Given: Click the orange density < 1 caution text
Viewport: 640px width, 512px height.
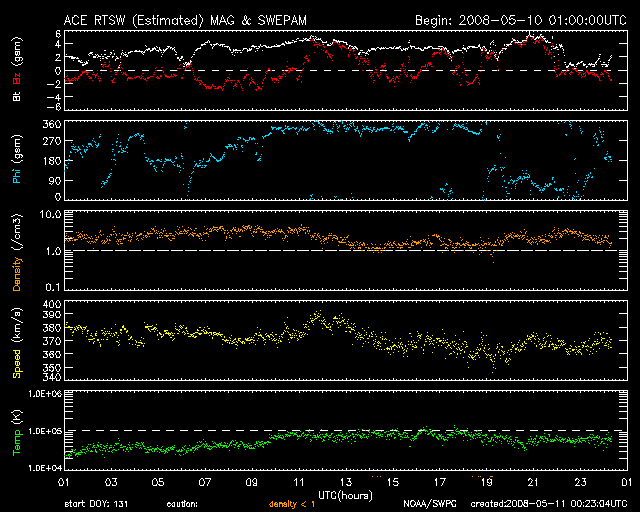Looking at the screenshot, I should [x=292, y=504].
